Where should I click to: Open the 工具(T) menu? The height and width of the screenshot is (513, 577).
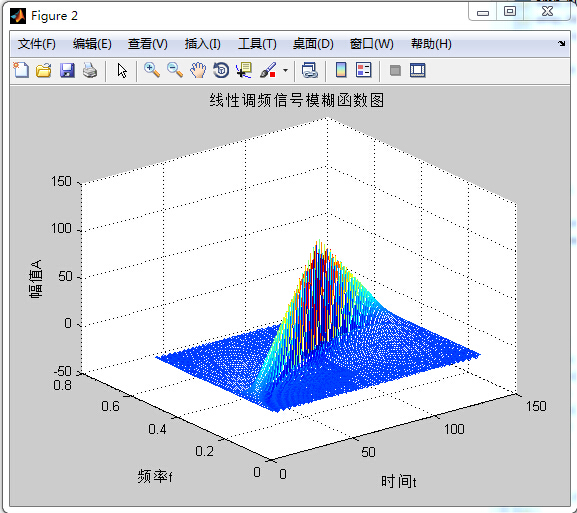(x=257, y=44)
